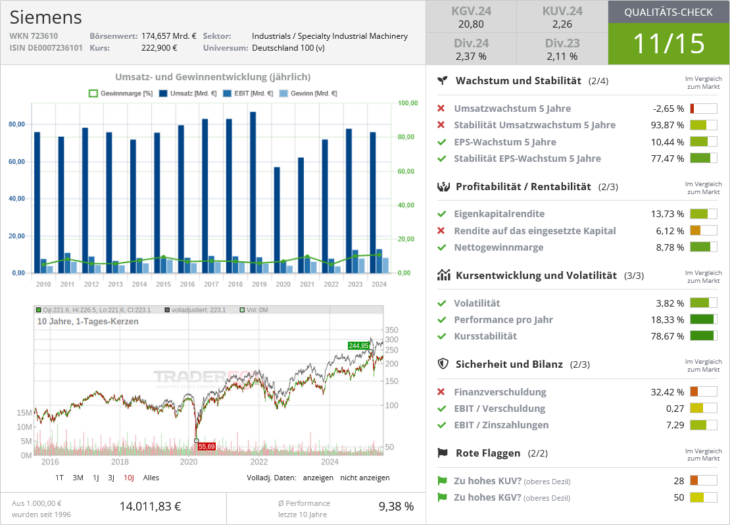
Task: Click the Div.23 dividend tile
Action: pos(562,49)
